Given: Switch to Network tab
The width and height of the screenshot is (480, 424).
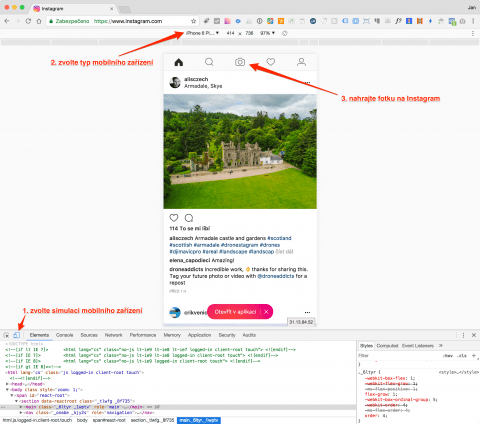Looking at the screenshot, I should point(113,335).
